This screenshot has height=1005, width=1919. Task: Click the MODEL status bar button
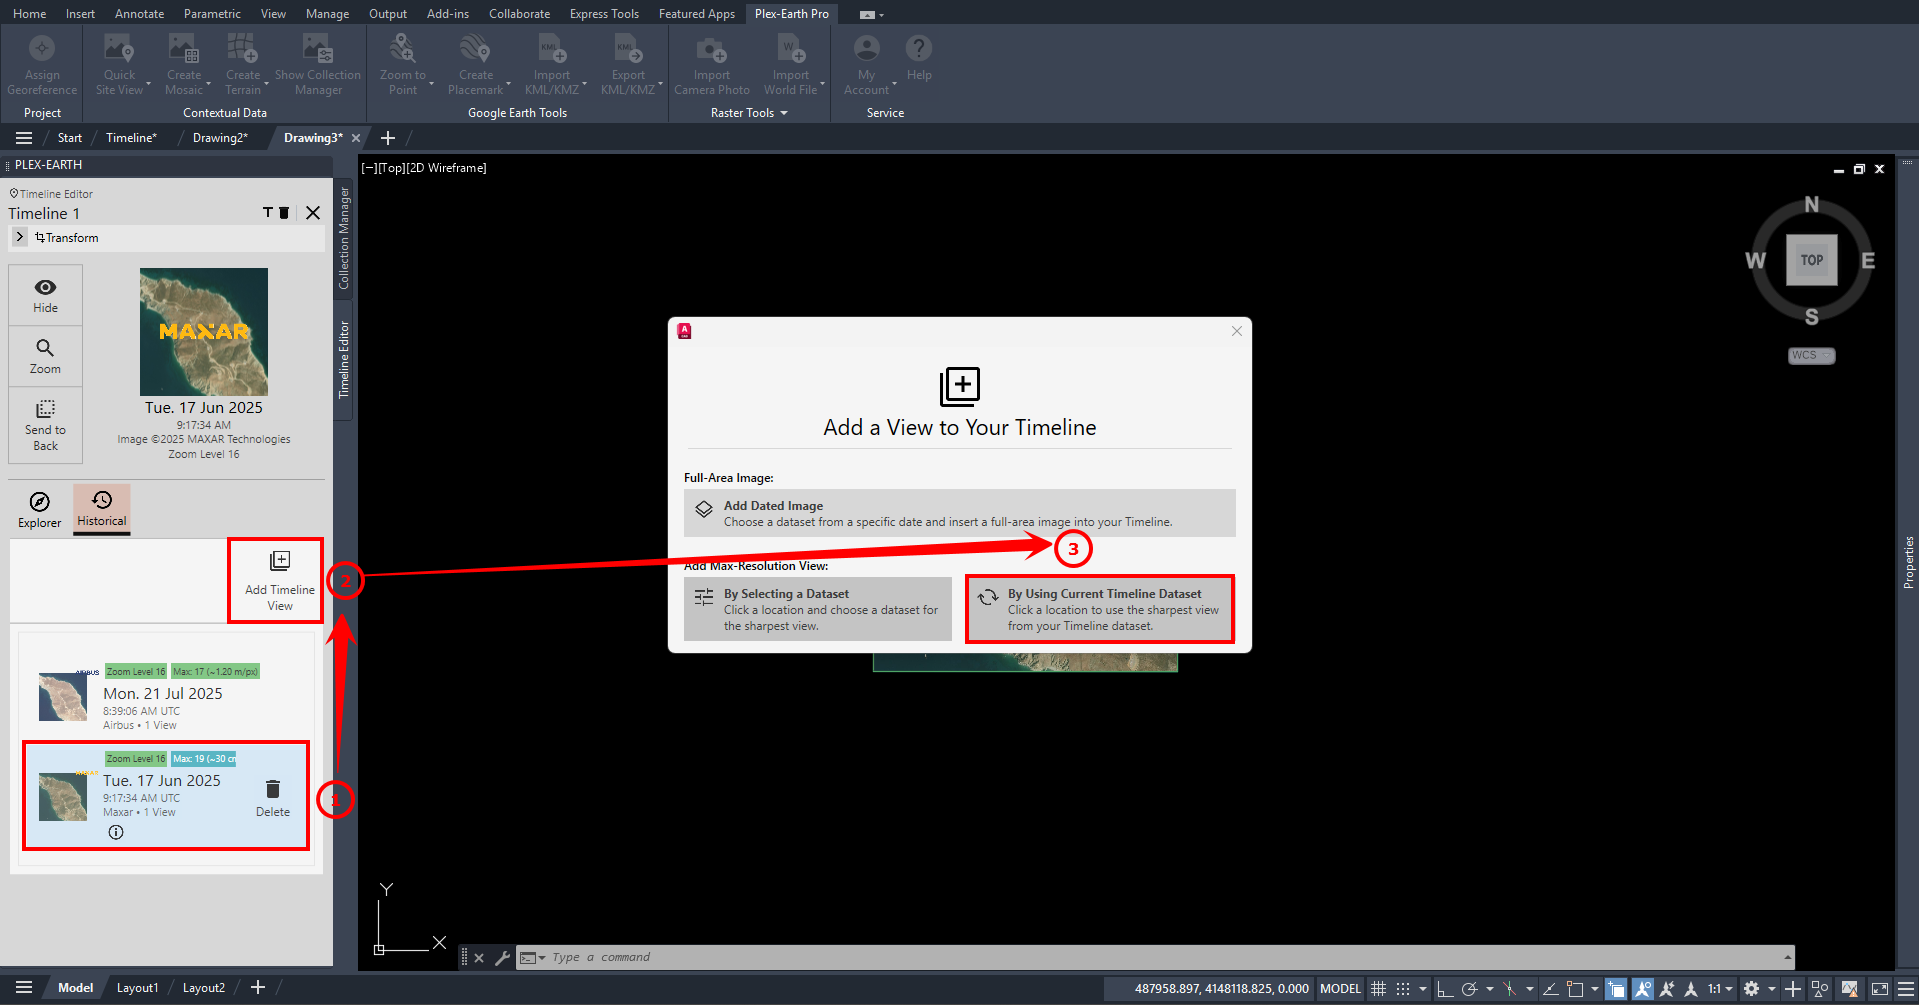(x=1340, y=988)
